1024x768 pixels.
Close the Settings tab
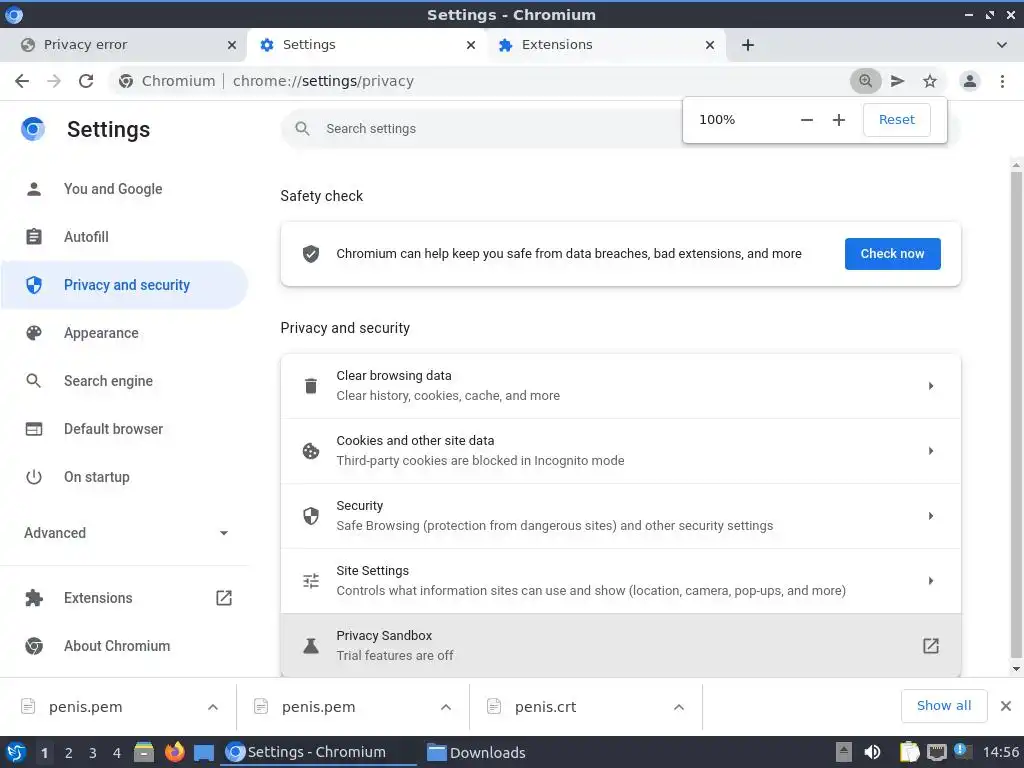[x=471, y=45]
